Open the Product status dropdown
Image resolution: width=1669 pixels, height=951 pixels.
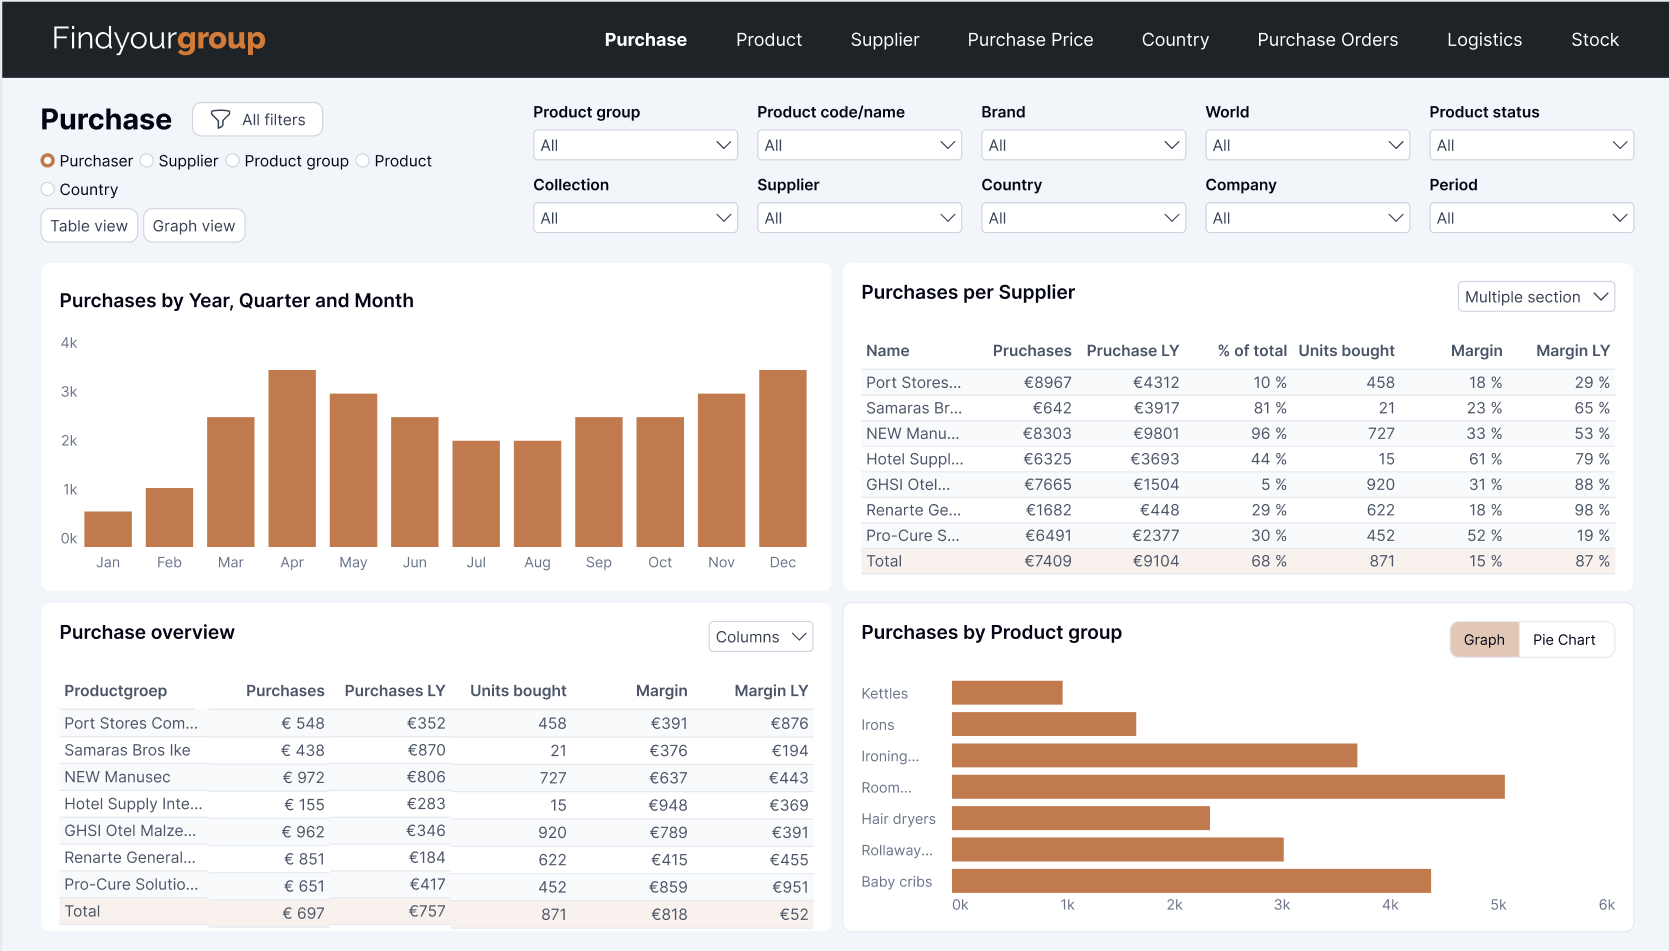(1532, 145)
